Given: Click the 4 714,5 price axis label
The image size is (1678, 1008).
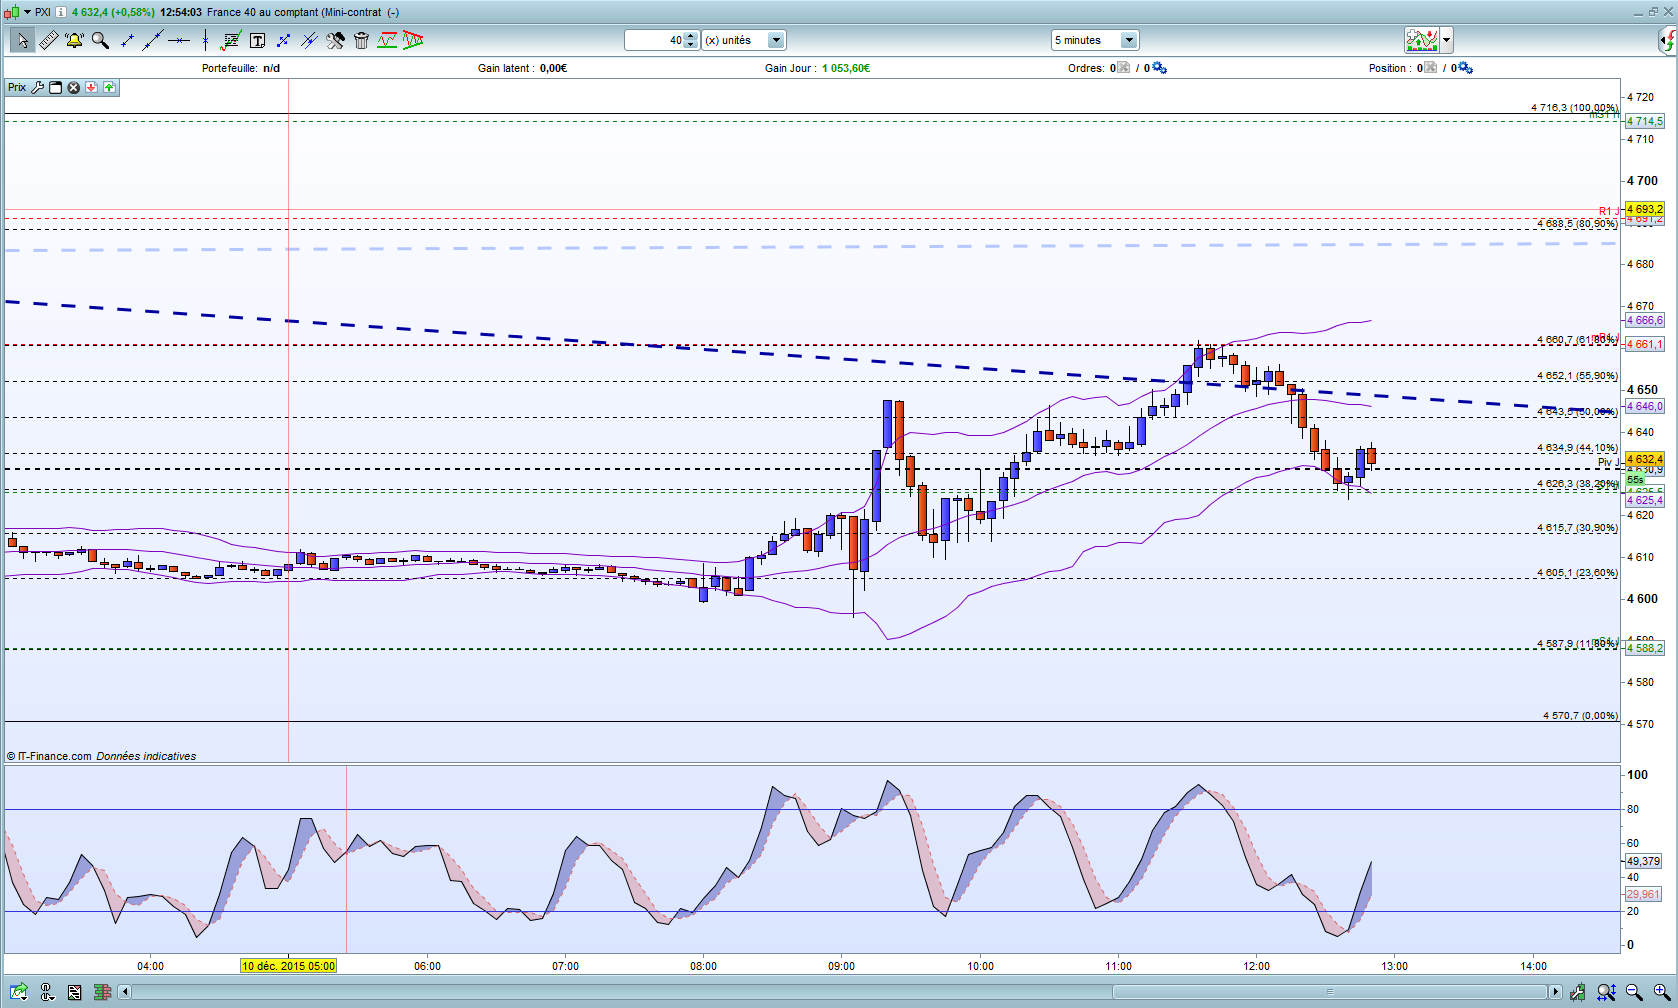Looking at the screenshot, I should [x=1645, y=121].
